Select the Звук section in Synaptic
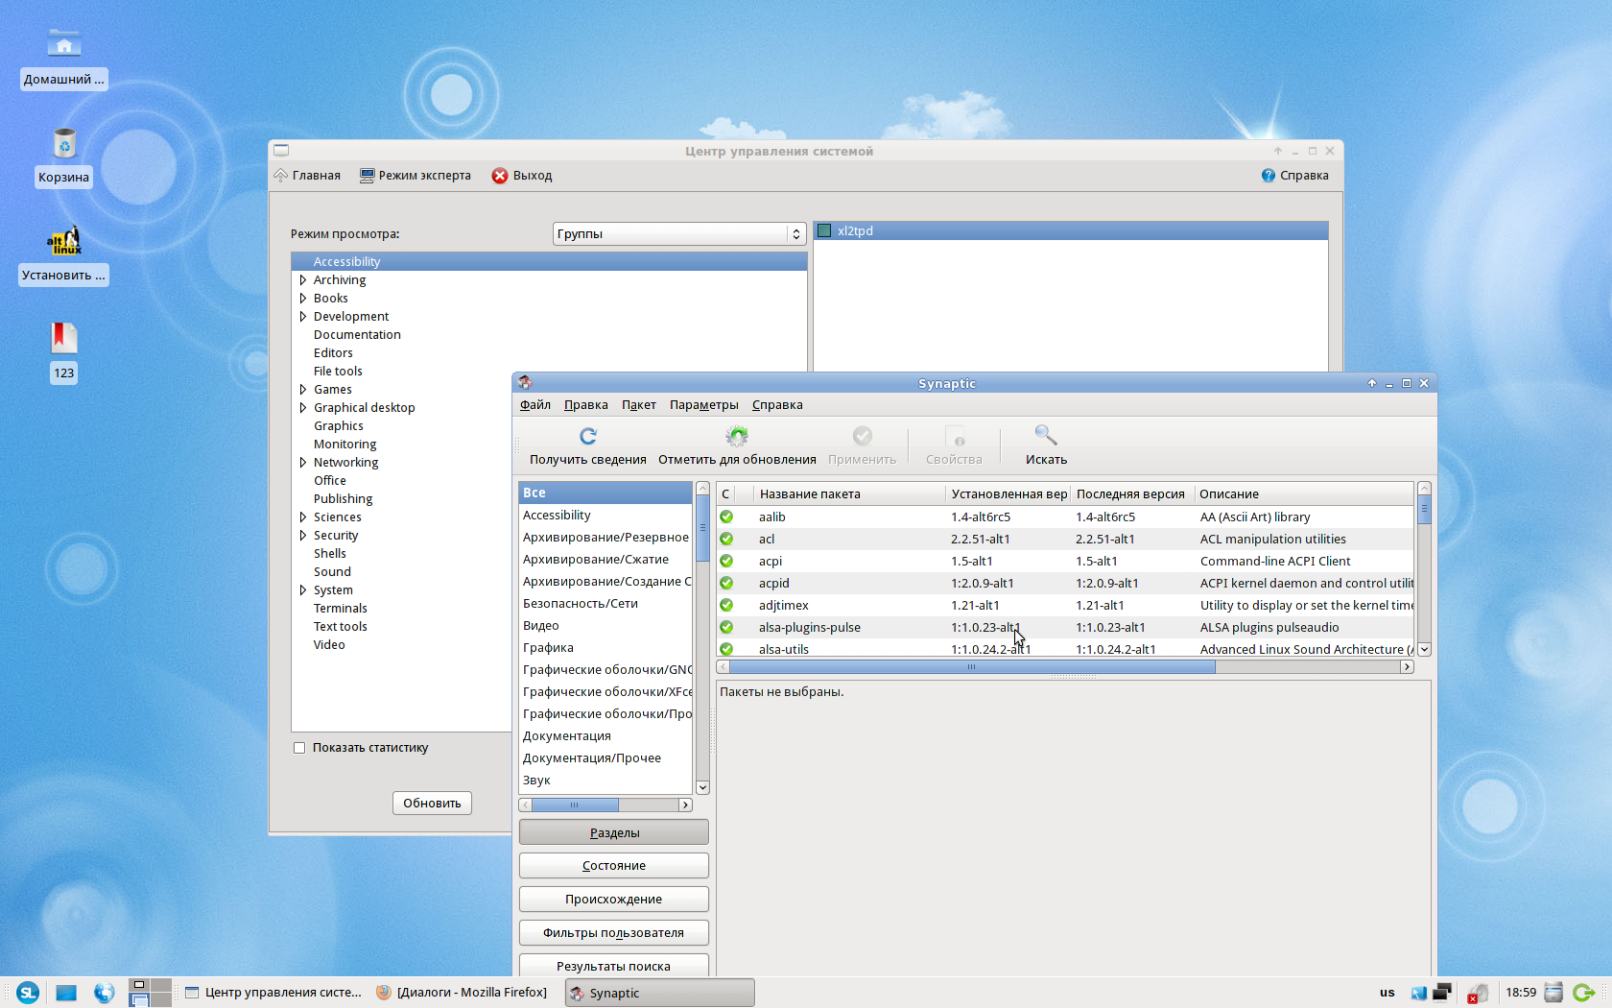The height and width of the screenshot is (1008, 1612). tap(605, 780)
